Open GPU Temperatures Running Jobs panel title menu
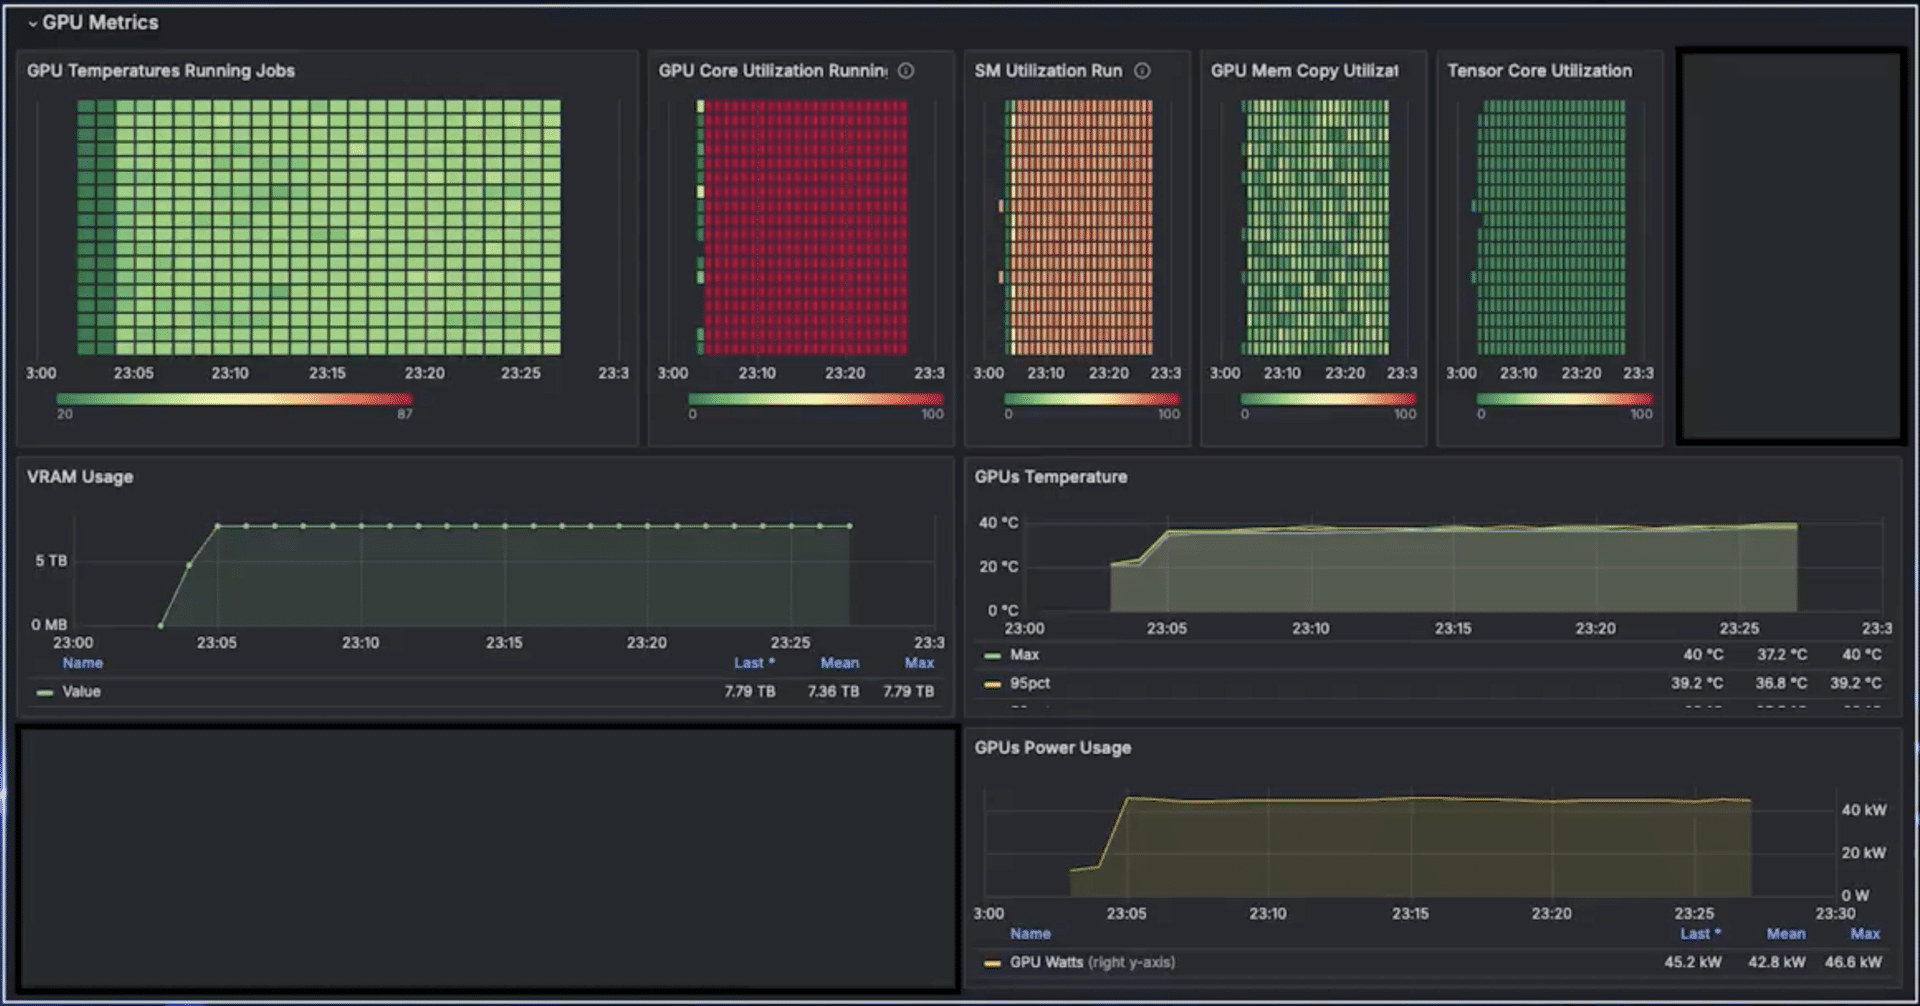This screenshot has height=1006, width=1920. coord(160,71)
